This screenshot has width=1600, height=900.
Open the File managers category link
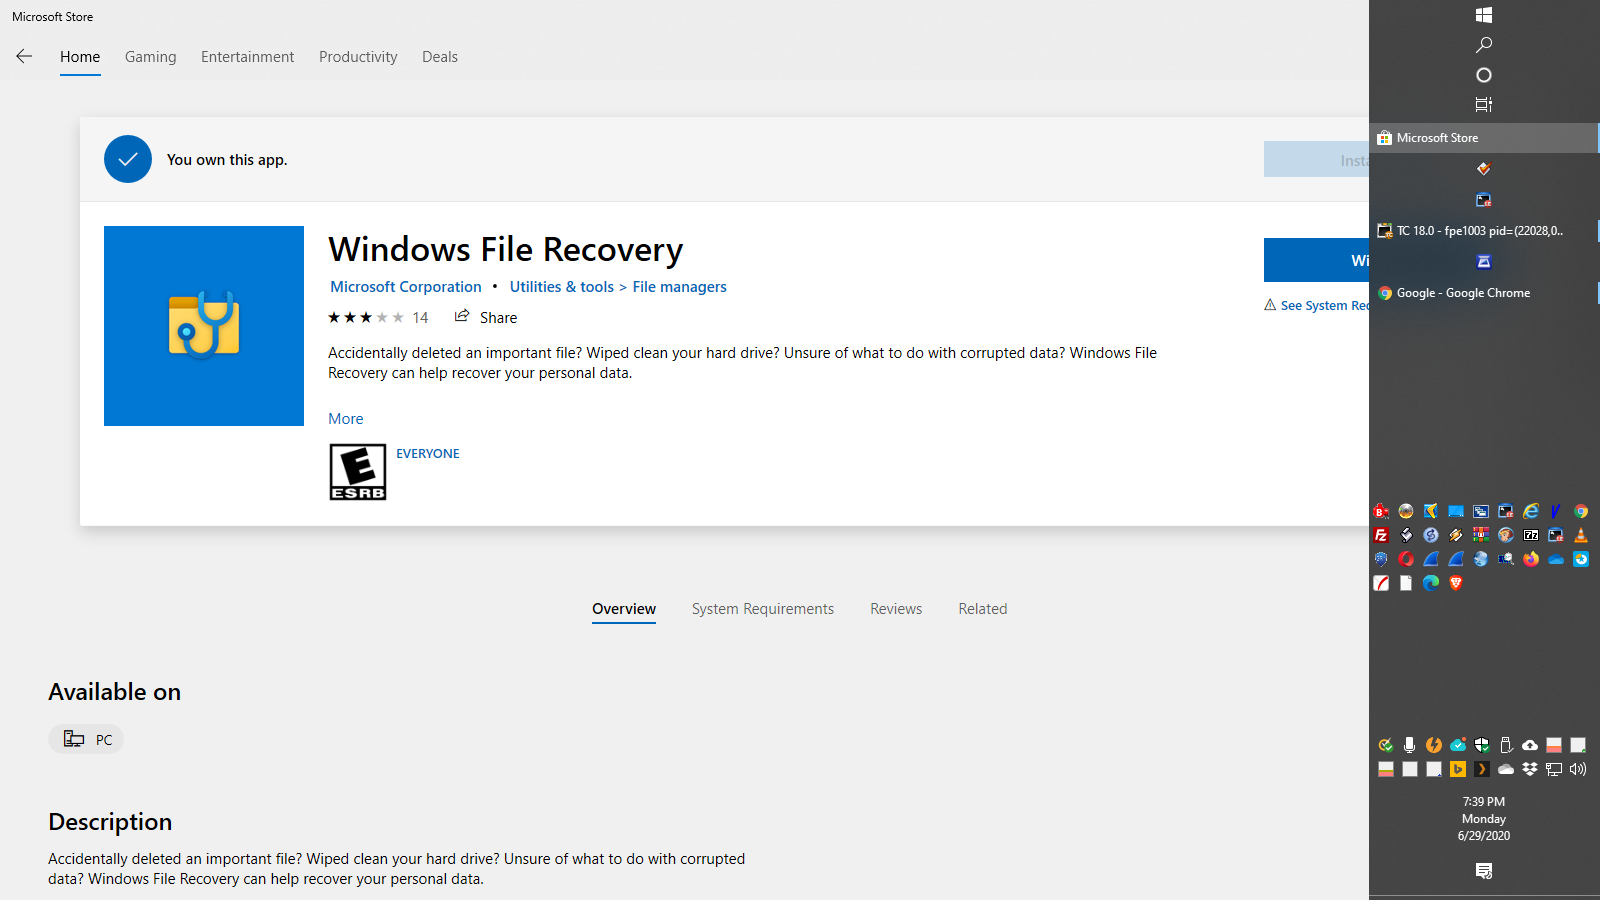click(x=680, y=287)
